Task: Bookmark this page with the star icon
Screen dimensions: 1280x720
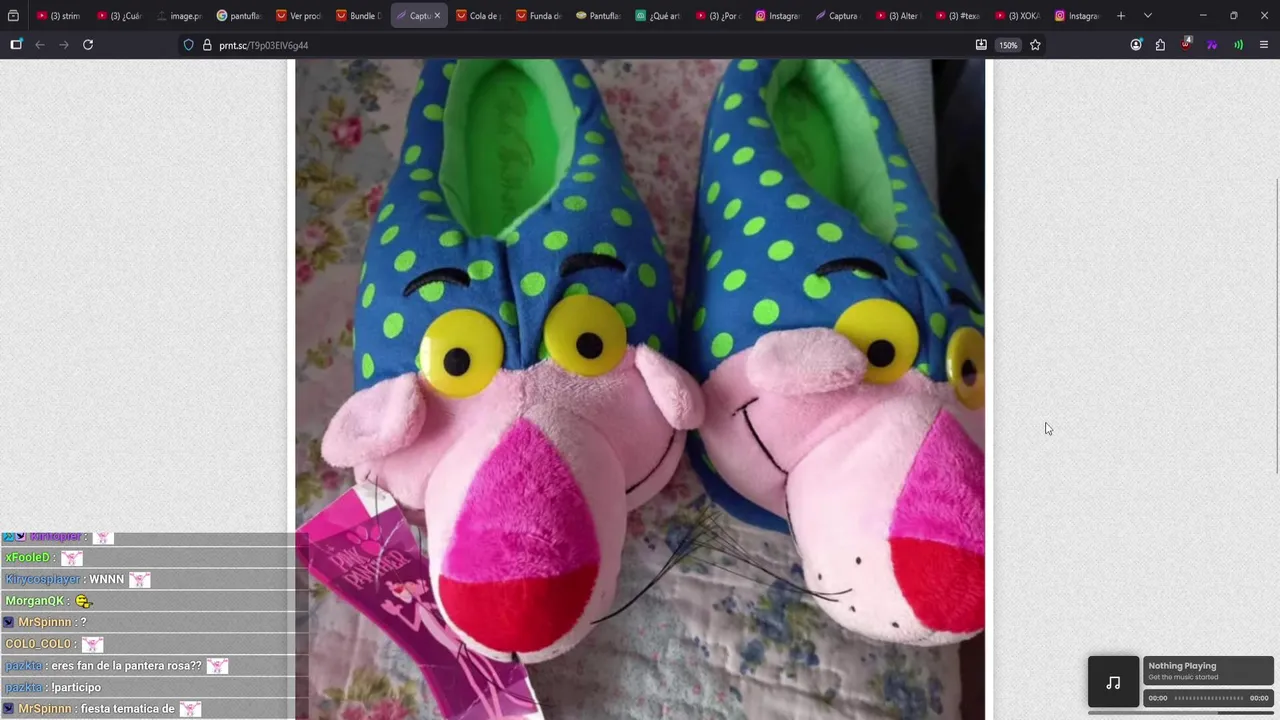Action: coord(1035,45)
